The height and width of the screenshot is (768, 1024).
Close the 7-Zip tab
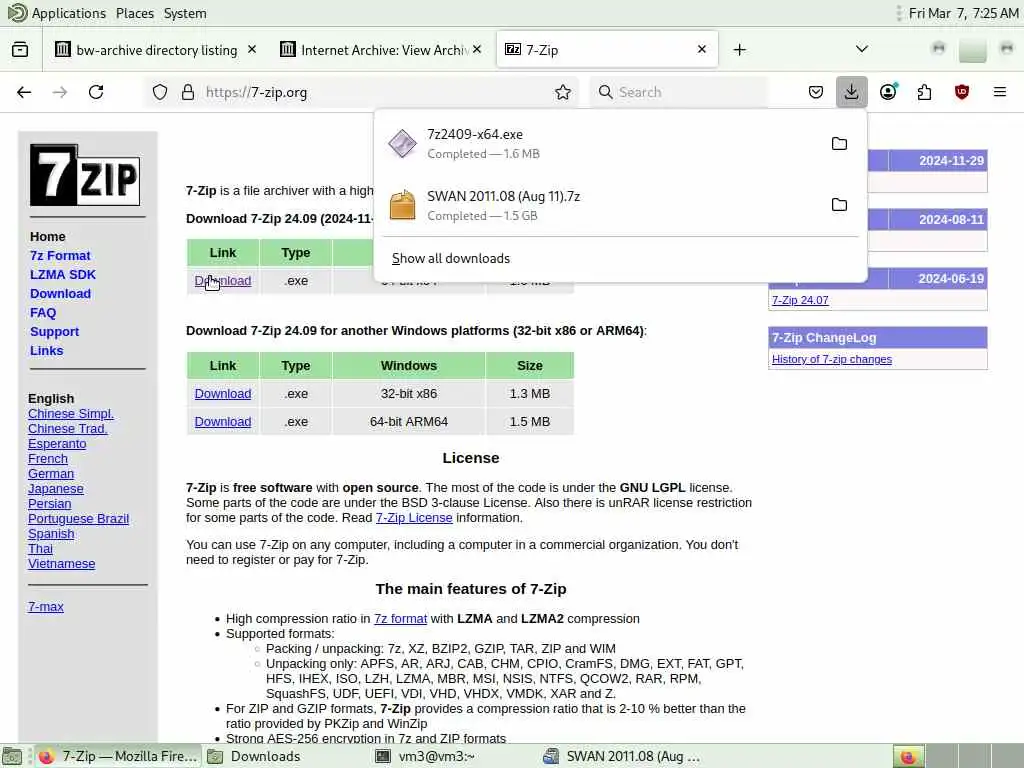click(702, 50)
